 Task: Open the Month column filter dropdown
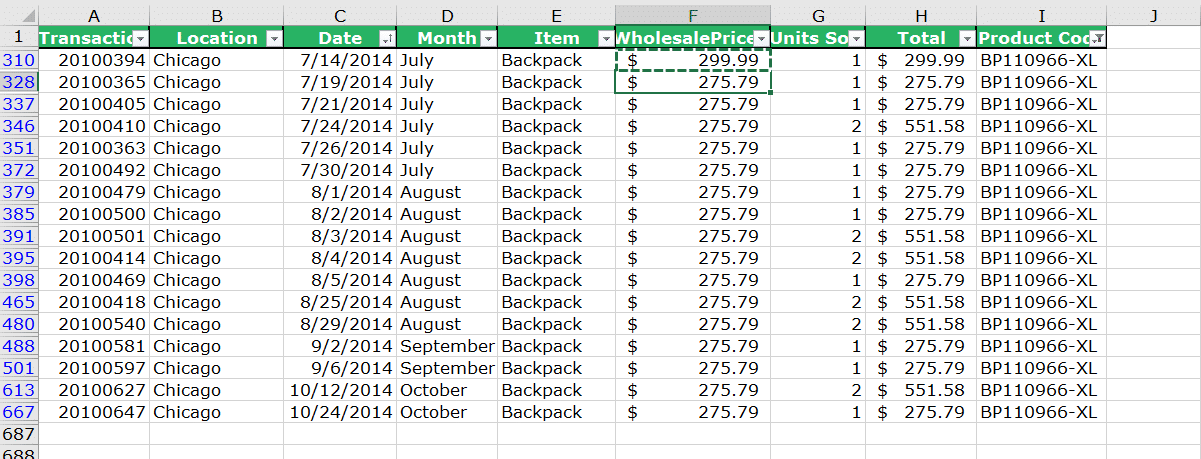(x=488, y=38)
